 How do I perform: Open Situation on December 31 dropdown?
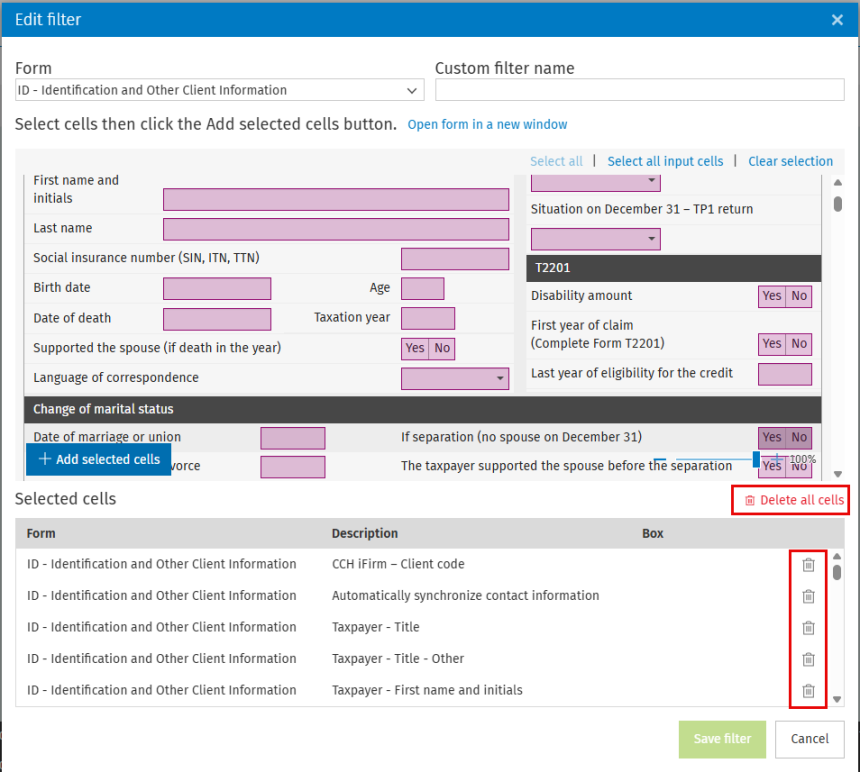[x=595, y=239]
